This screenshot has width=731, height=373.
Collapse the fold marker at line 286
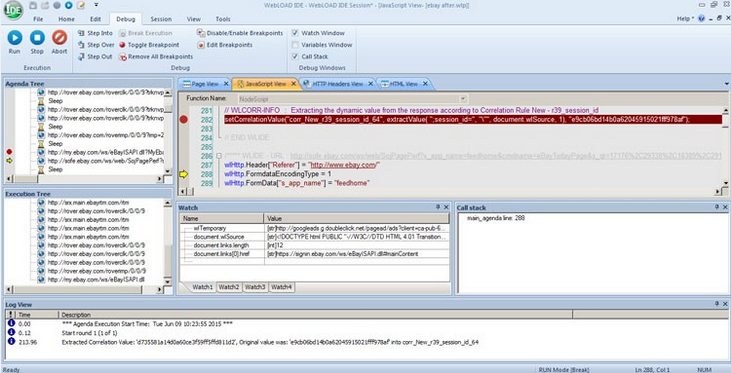point(218,156)
